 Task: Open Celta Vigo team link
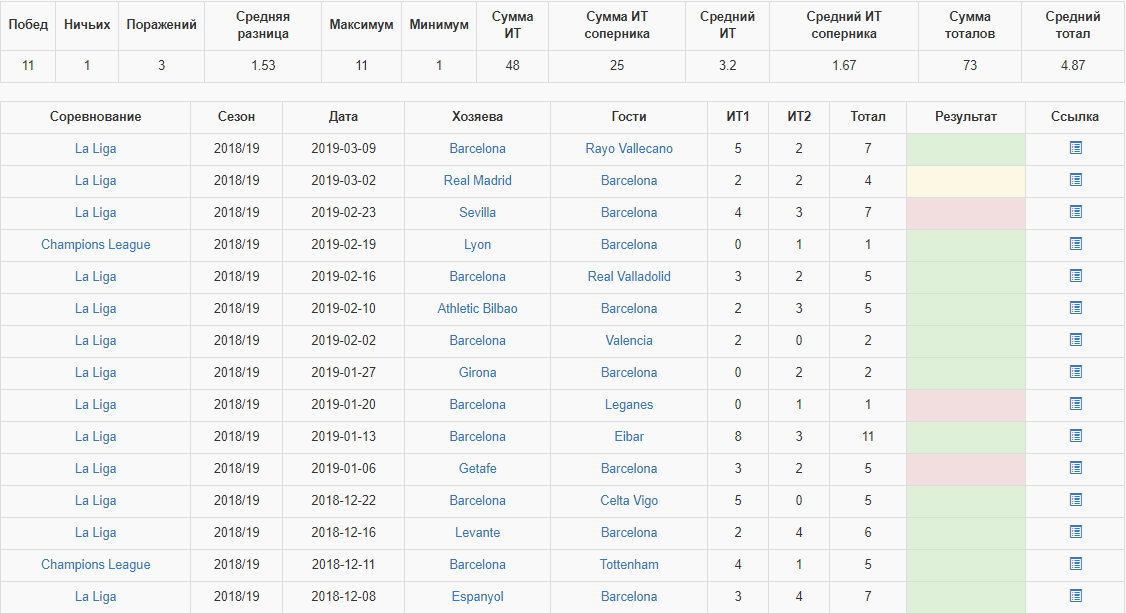(x=629, y=500)
